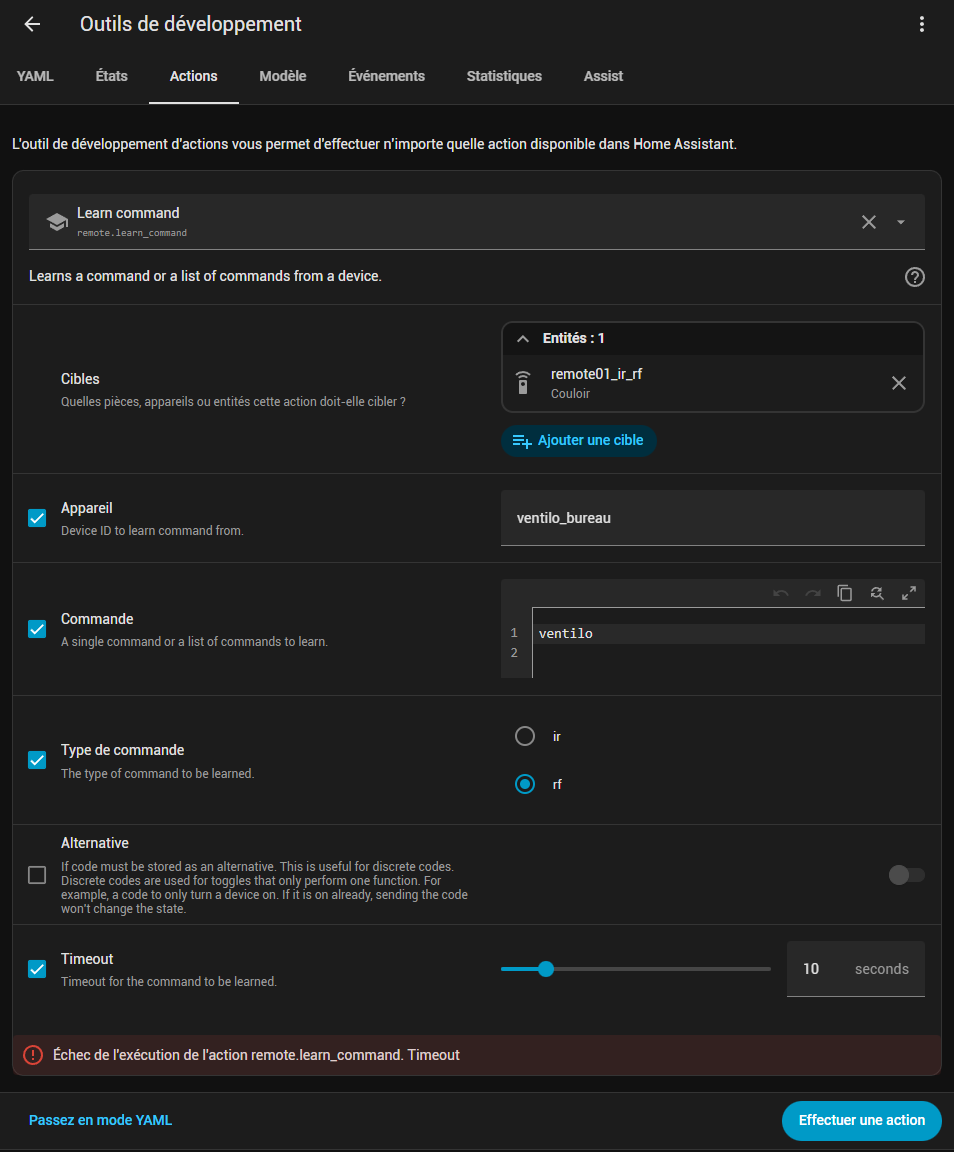Turn on the Alternative toggle switch
This screenshot has height=1152, width=954.
tap(906, 875)
